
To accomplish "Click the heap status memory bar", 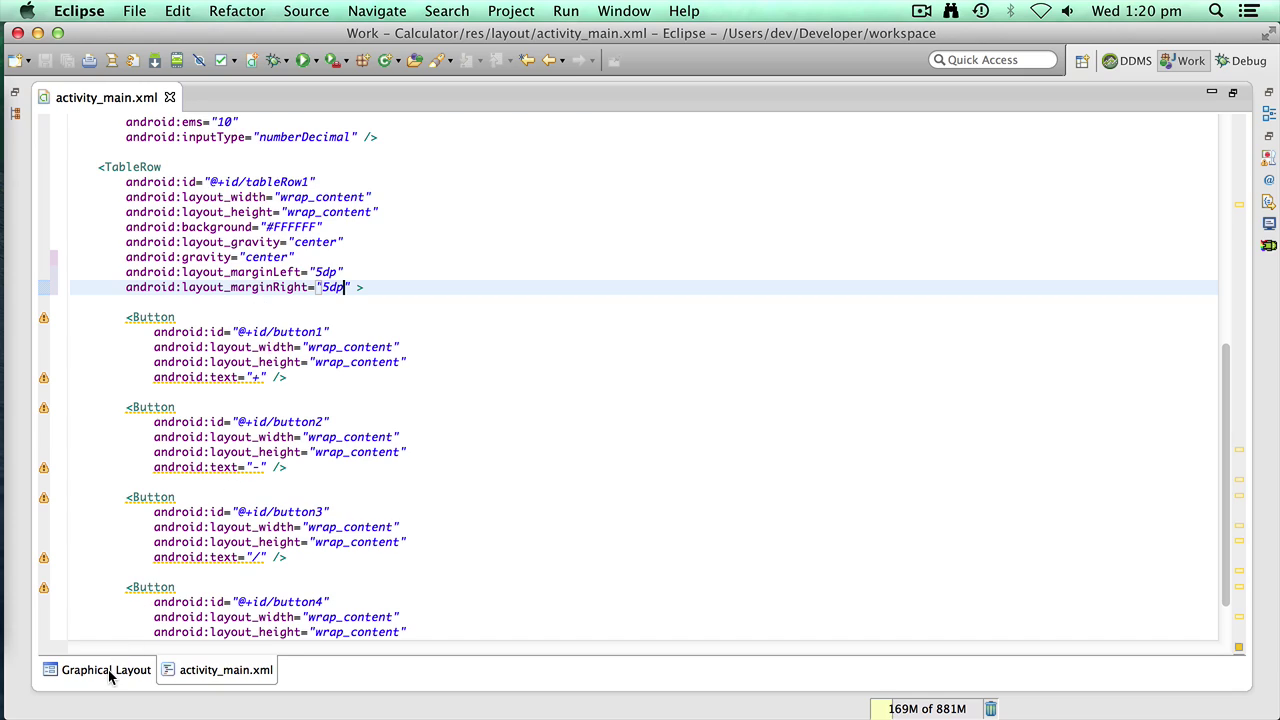I will [926, 708].
